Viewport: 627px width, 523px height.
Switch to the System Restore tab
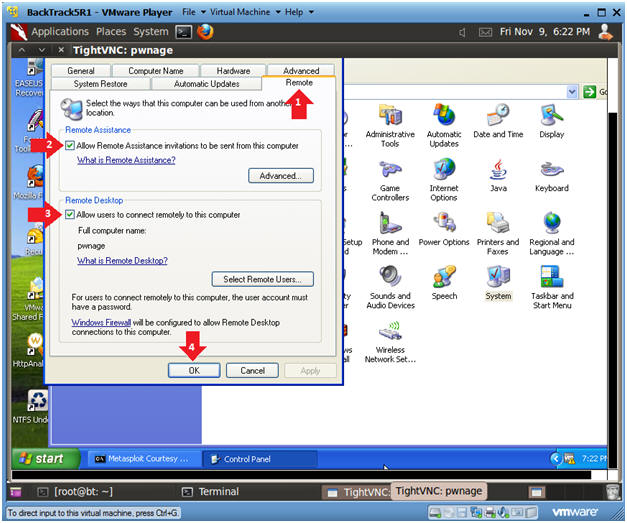click(100, 84)
